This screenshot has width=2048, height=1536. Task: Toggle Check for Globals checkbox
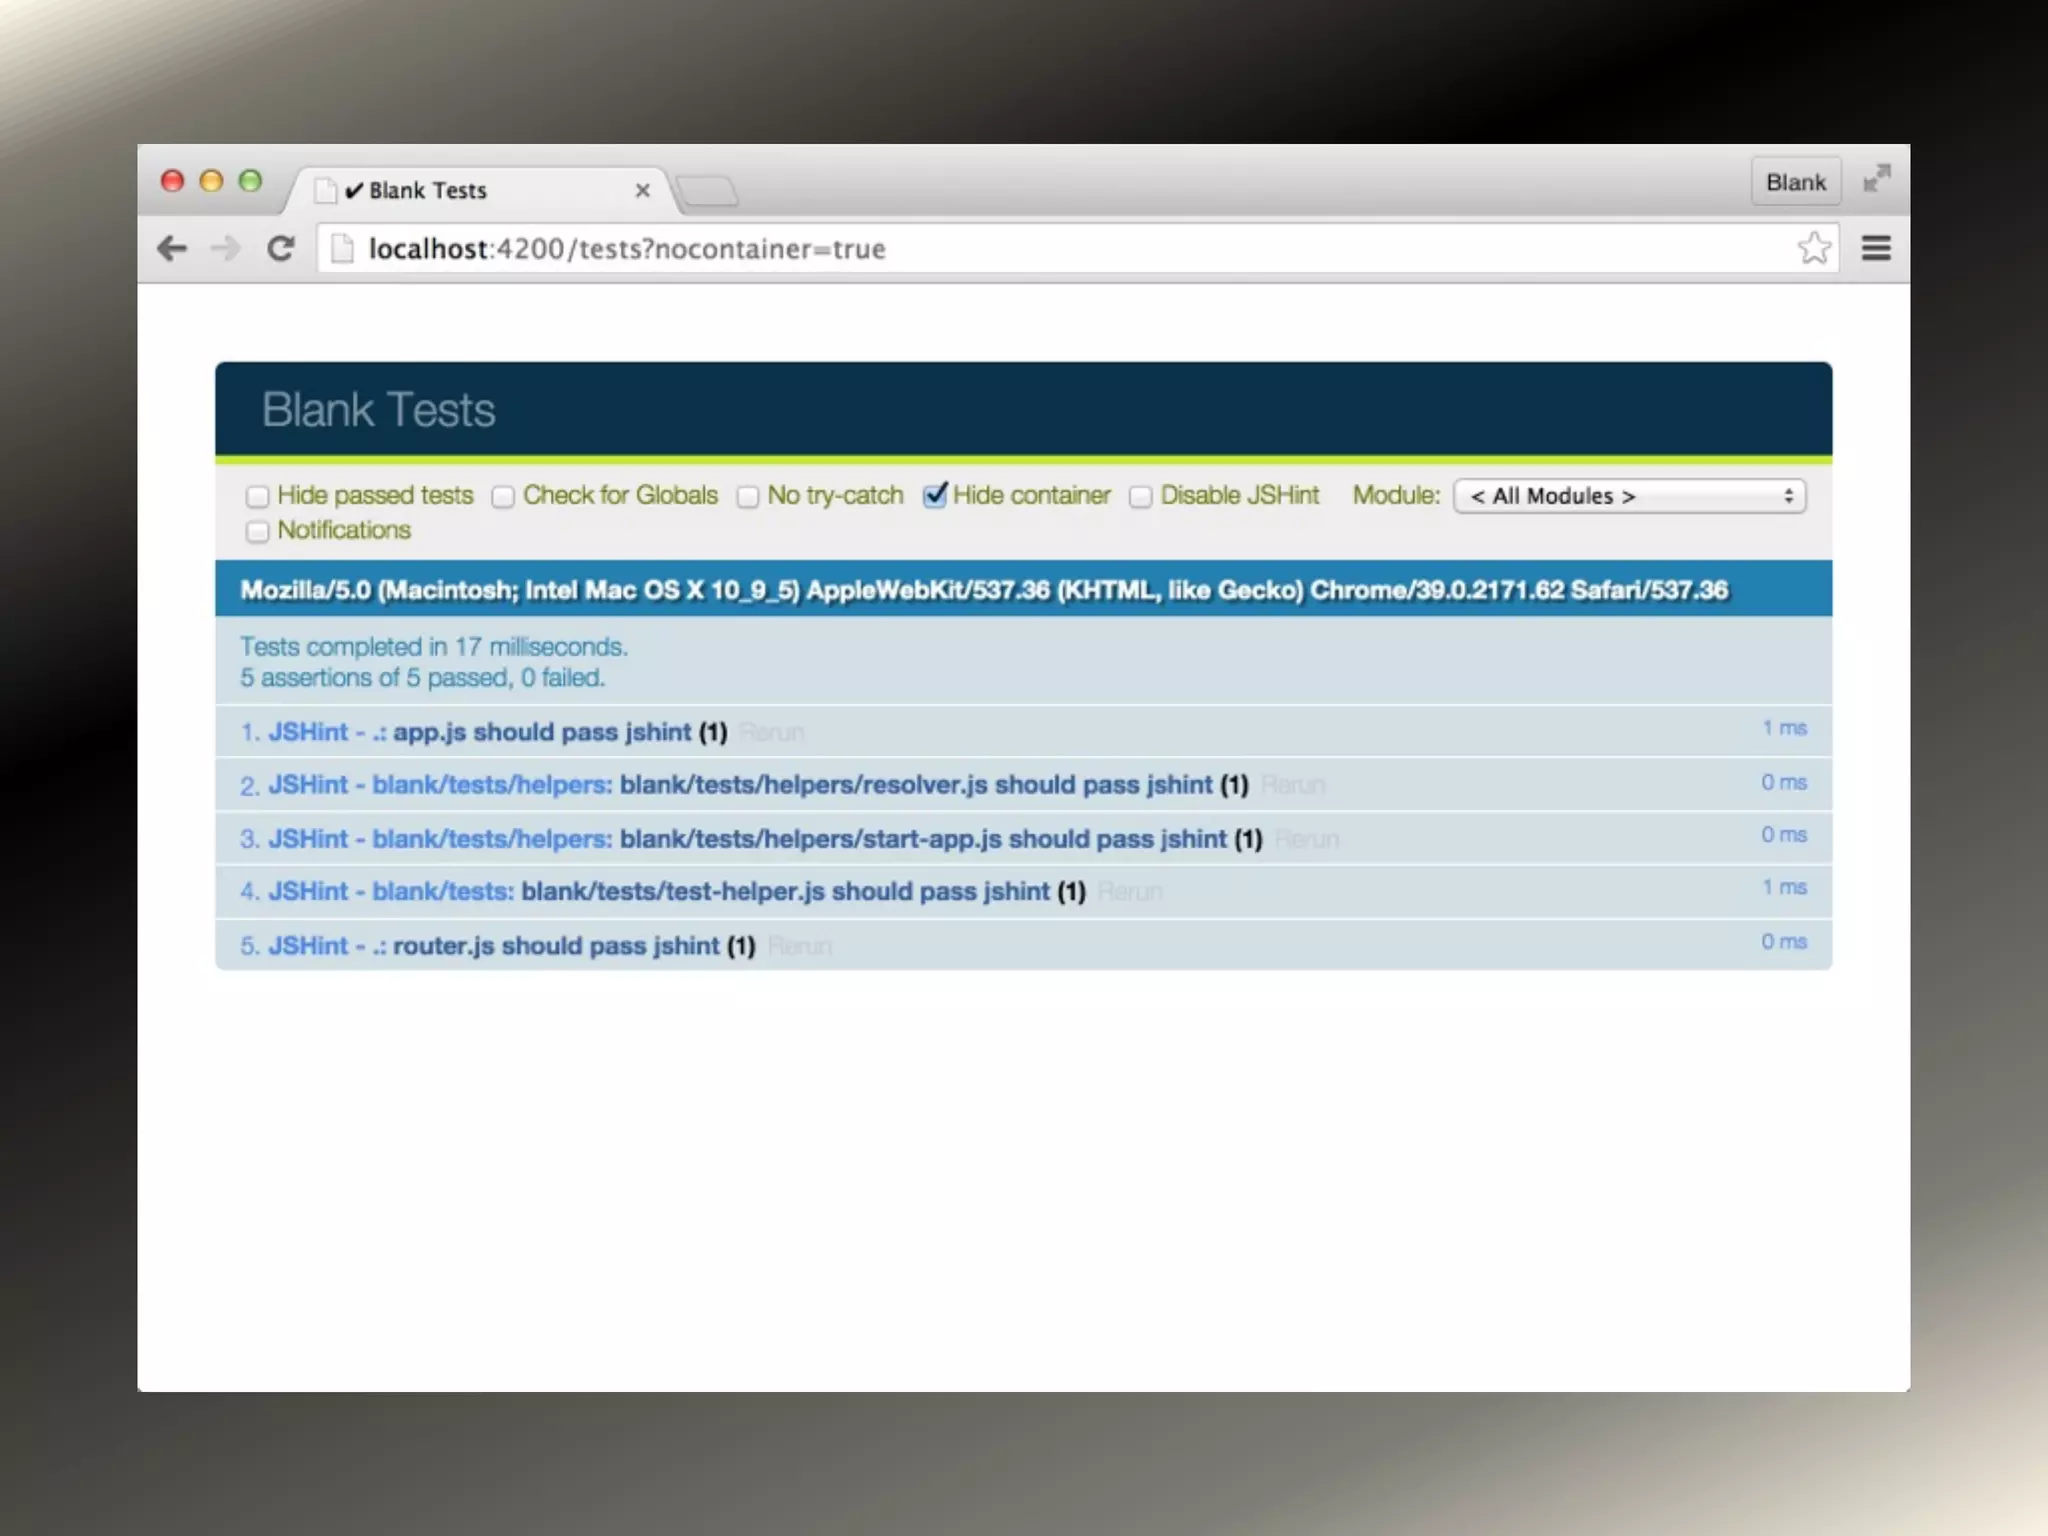pyautogui.click(x=503, y=497)
